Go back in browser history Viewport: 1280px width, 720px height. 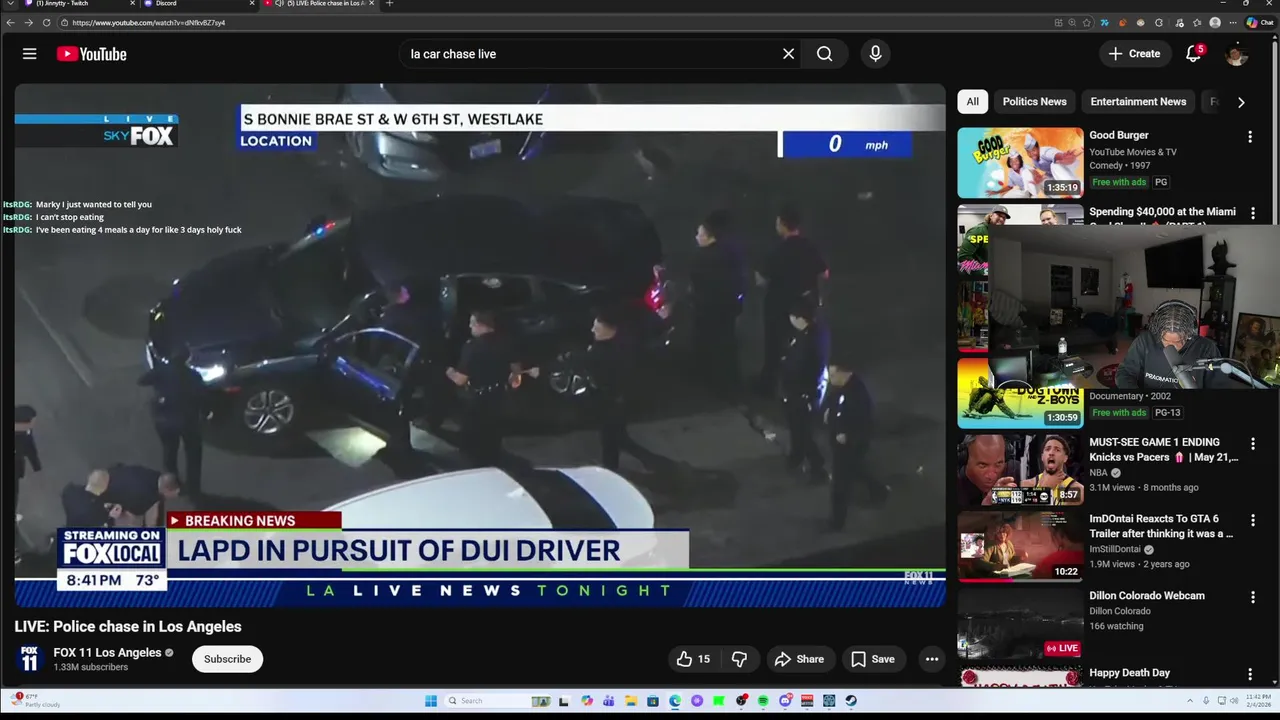[x=10, y=22]
